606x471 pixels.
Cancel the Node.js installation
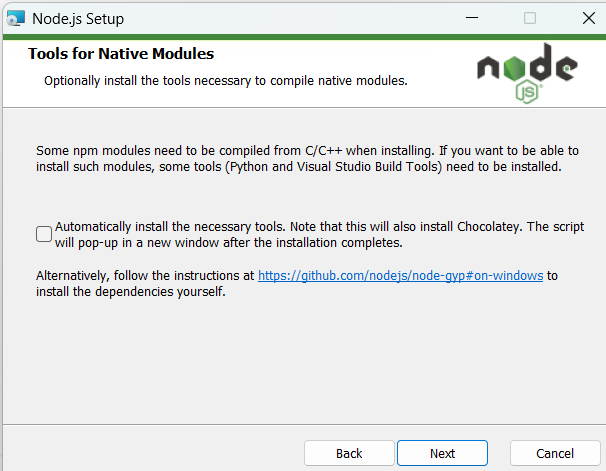[555, 453]
